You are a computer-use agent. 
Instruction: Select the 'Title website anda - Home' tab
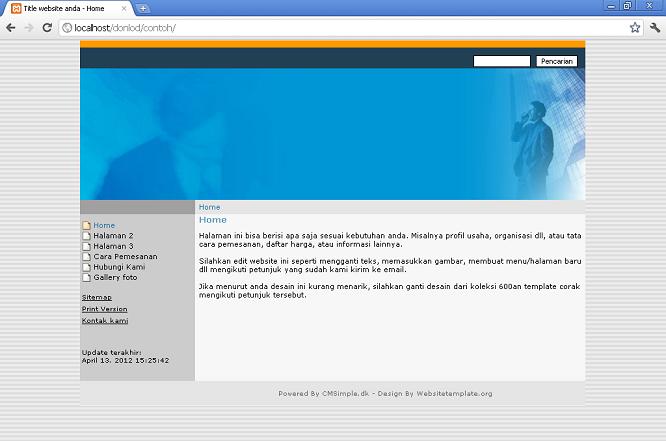68,8
